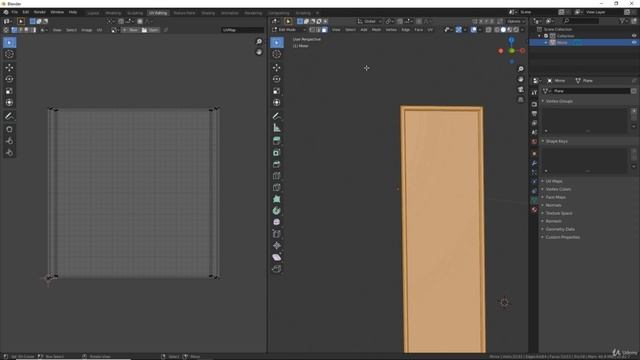Activate the Rotate tool in UV editor
The width and height of the screenshot is (640, 360).
(x=9, y=79)
